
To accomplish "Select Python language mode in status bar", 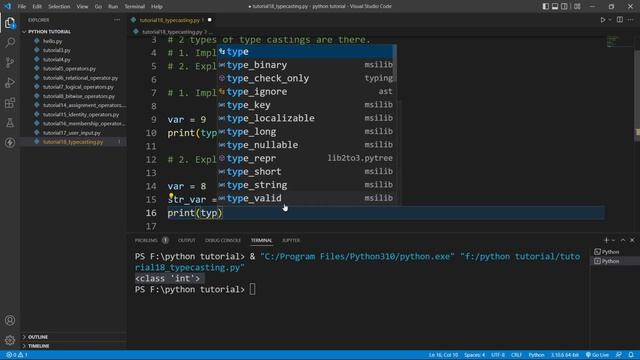I will pyautogui.click(x=536, y=355).
